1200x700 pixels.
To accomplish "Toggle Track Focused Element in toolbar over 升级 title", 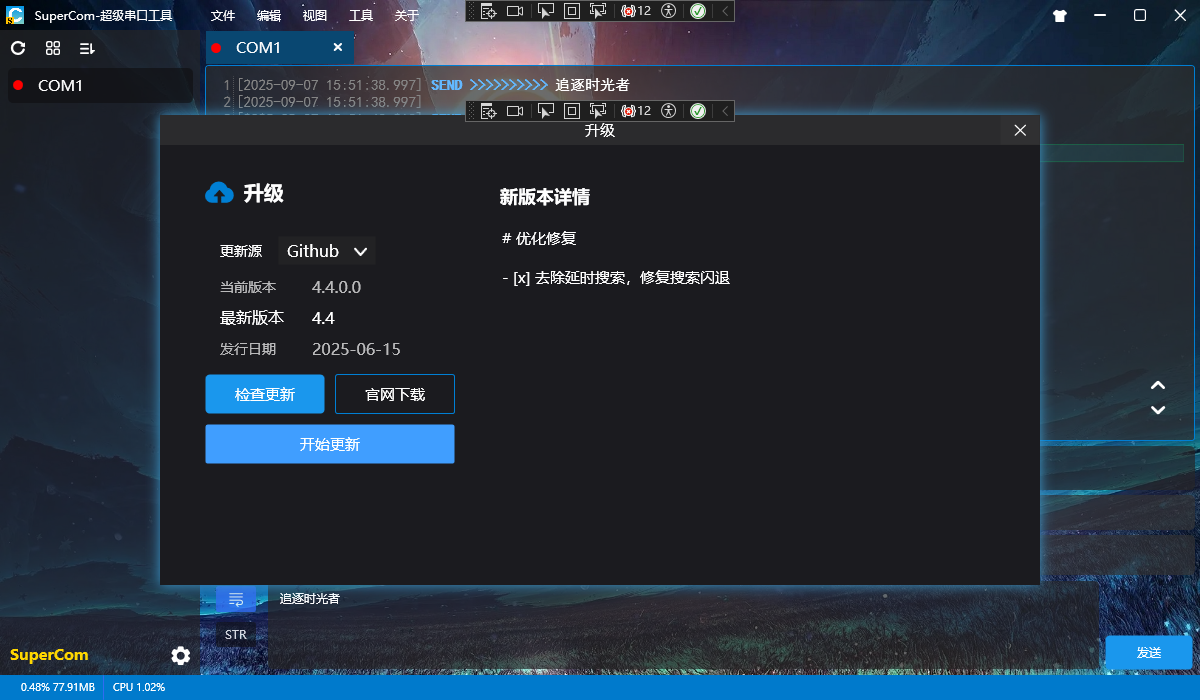I will (x=598, y=111).
